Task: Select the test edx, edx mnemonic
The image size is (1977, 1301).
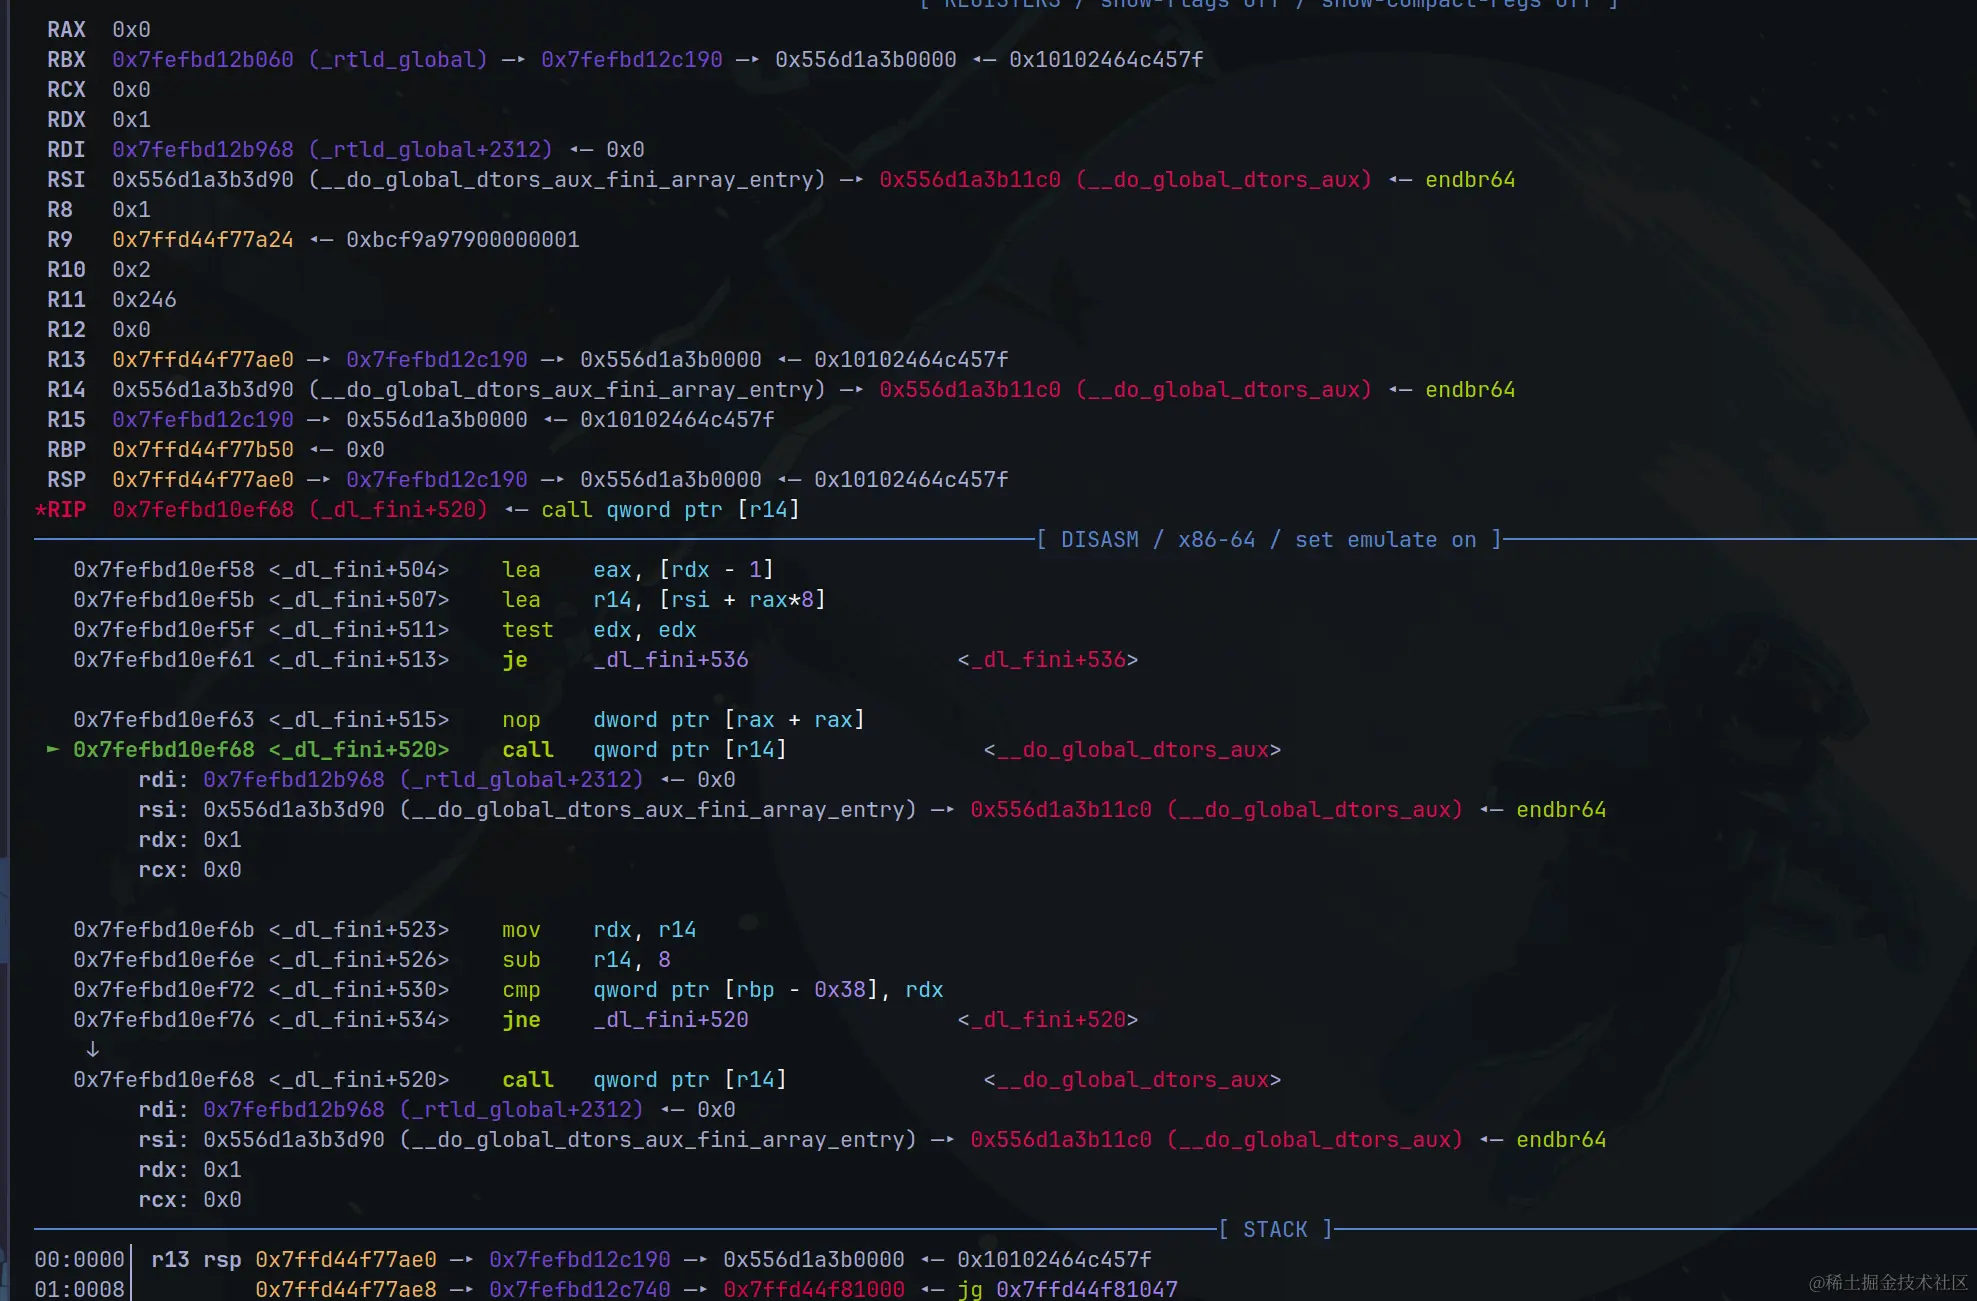Action: pyautogui.click(x=527, y=630)
